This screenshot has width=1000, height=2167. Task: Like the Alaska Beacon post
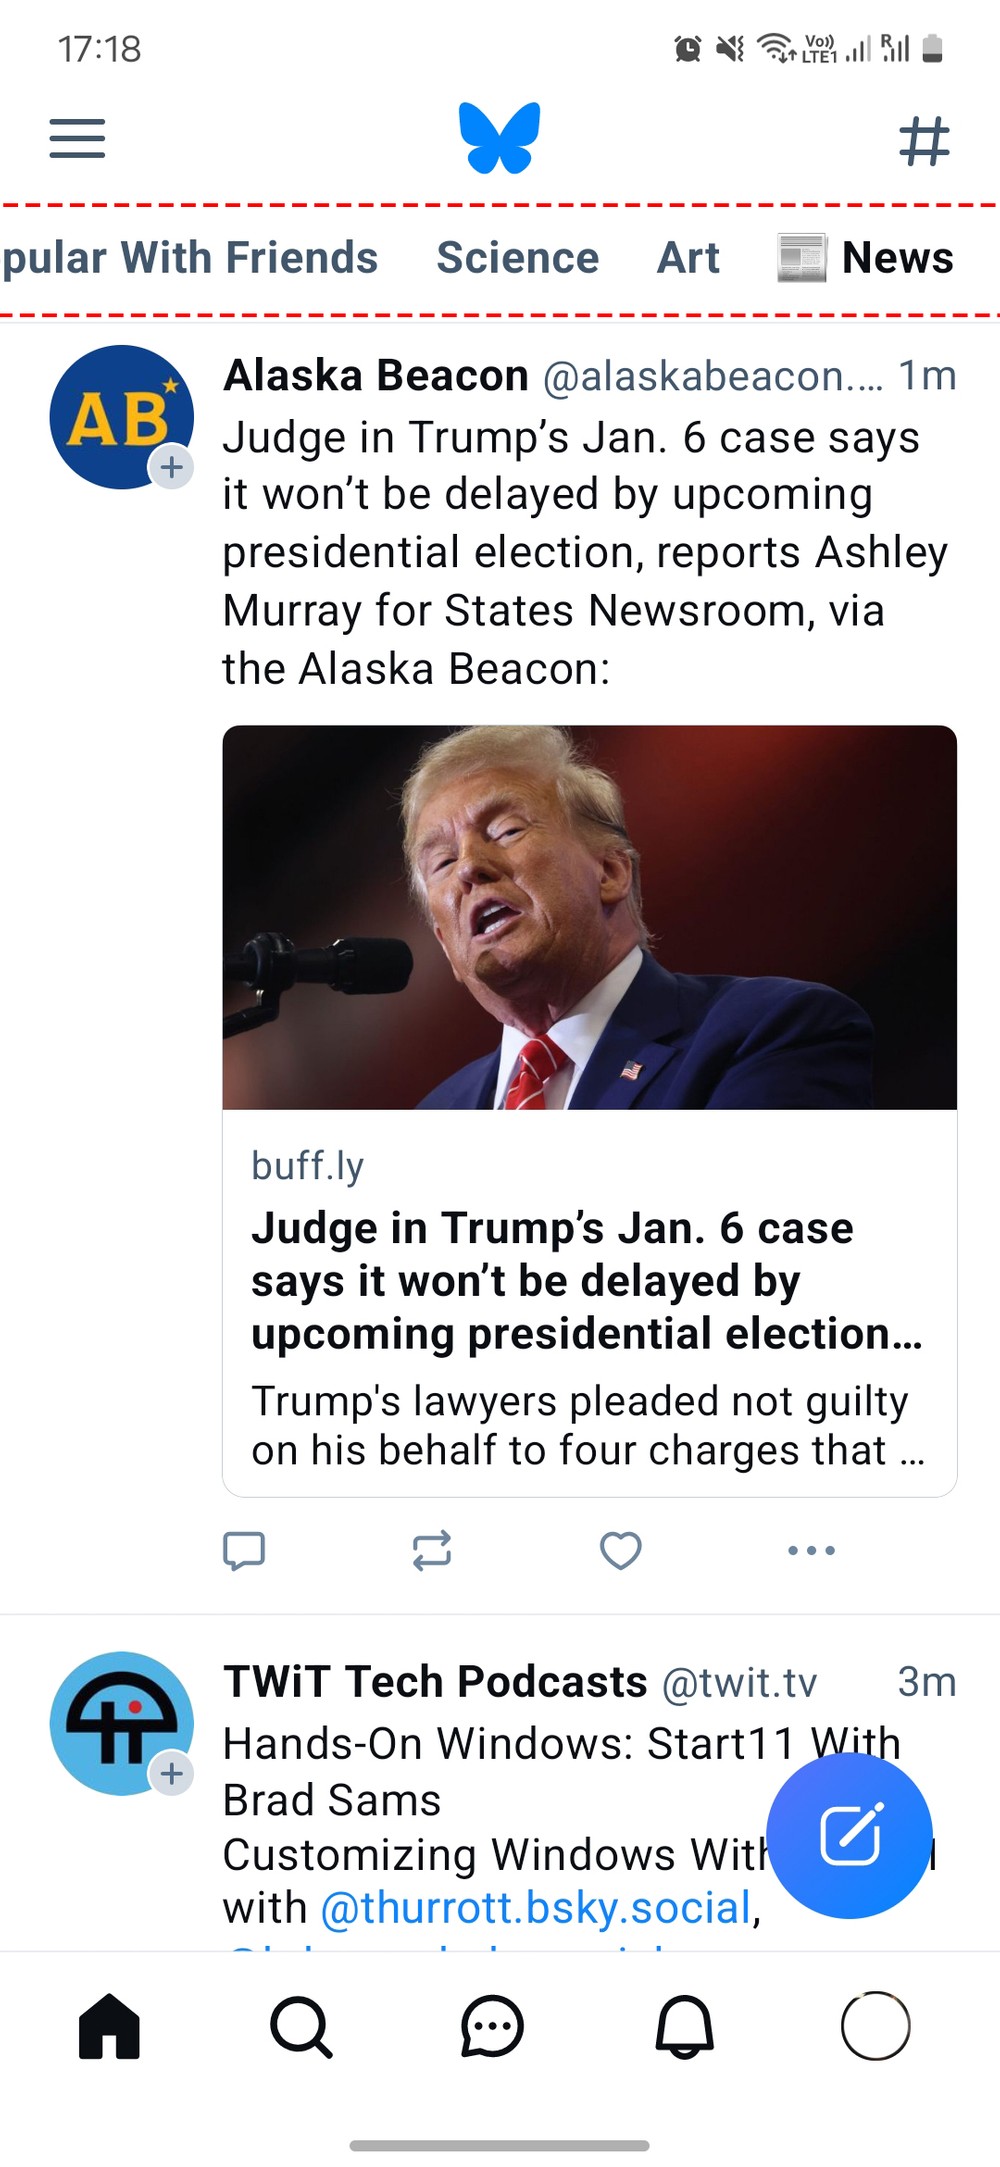pyautogui.click(x=620, y=1551)
